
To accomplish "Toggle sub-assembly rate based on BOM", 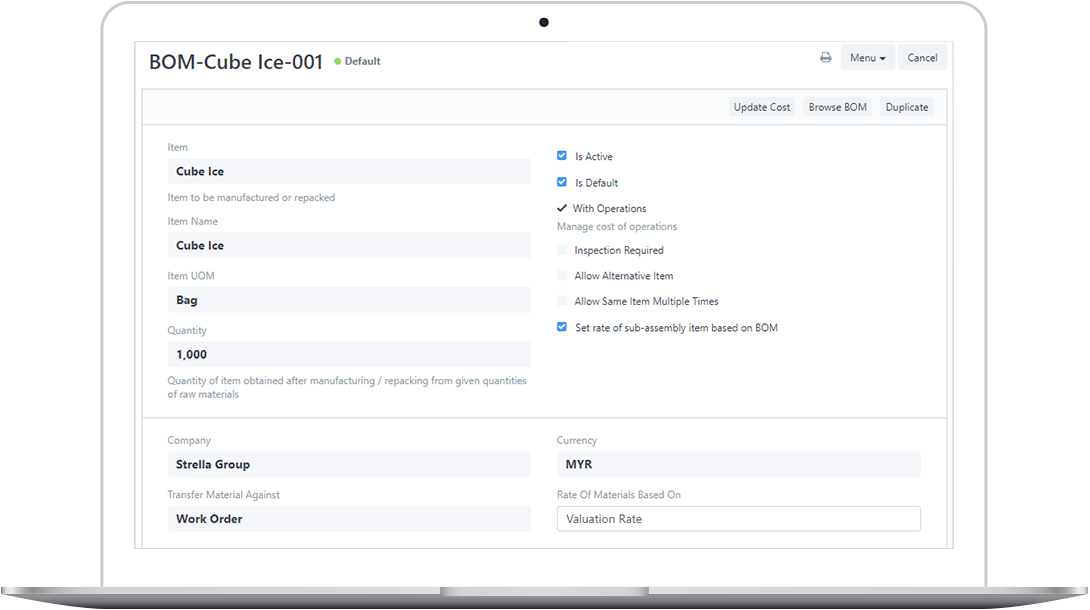I will pos(562,327).
